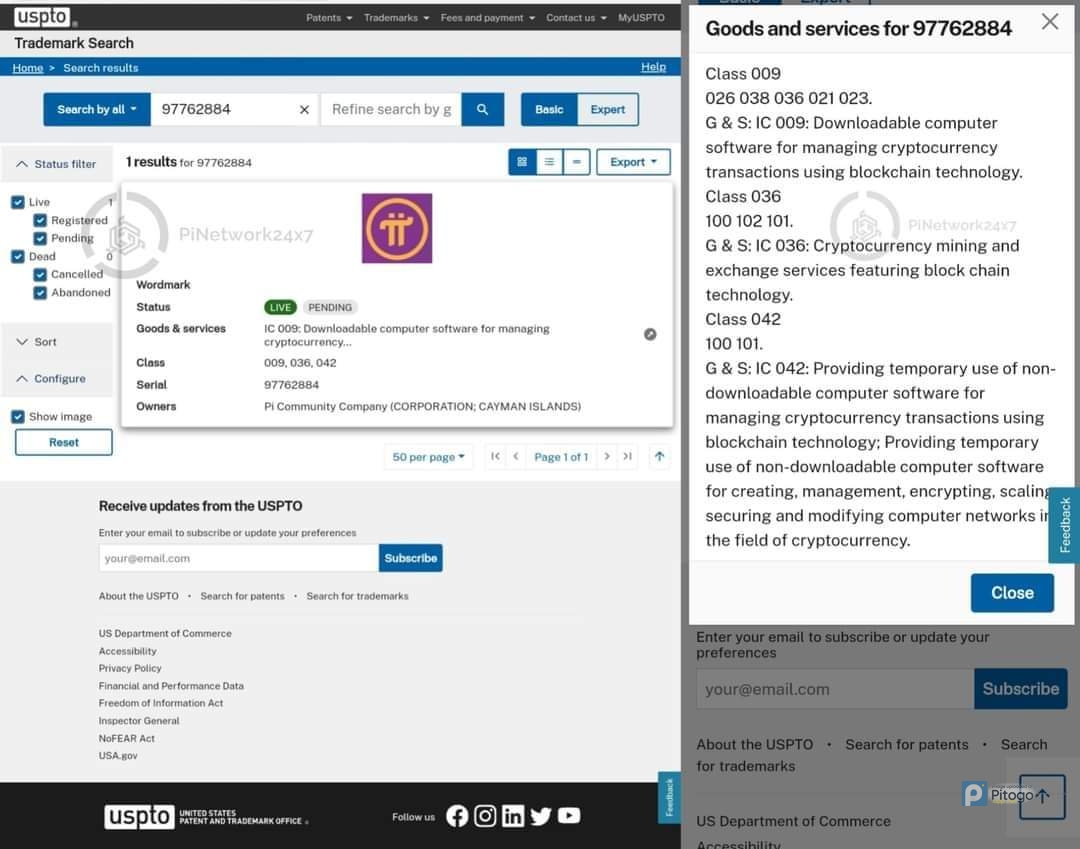Image resolution: width=1080 pixels, height=849 pixels.
Task: Open the Export dropdown
Action: tap(633, 162)
